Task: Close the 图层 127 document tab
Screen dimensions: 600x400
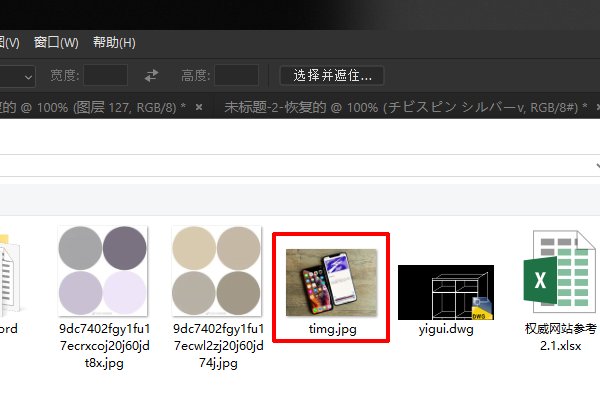Action: point(199,107)
